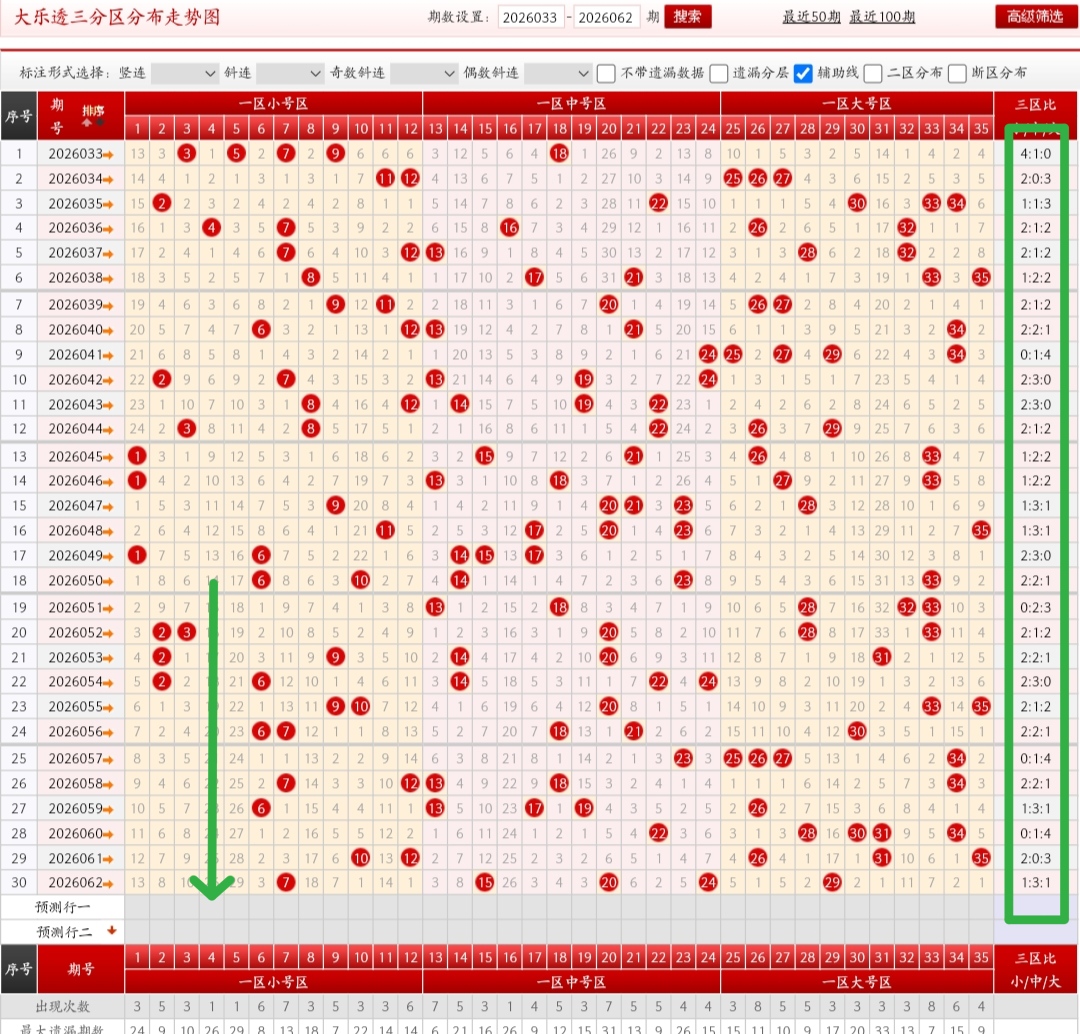Click red ball 18 in row 2026033
1080x1034 pixels.
click(559, 154)
